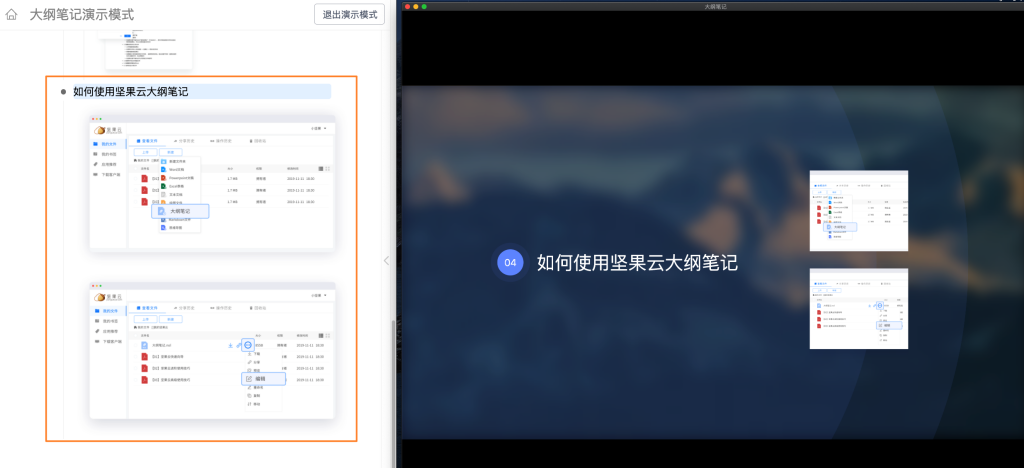Open the upper outline screenshot showing new-file menu
The image size is (1024, 468).
pyautogui.click(x=212, y=183)
